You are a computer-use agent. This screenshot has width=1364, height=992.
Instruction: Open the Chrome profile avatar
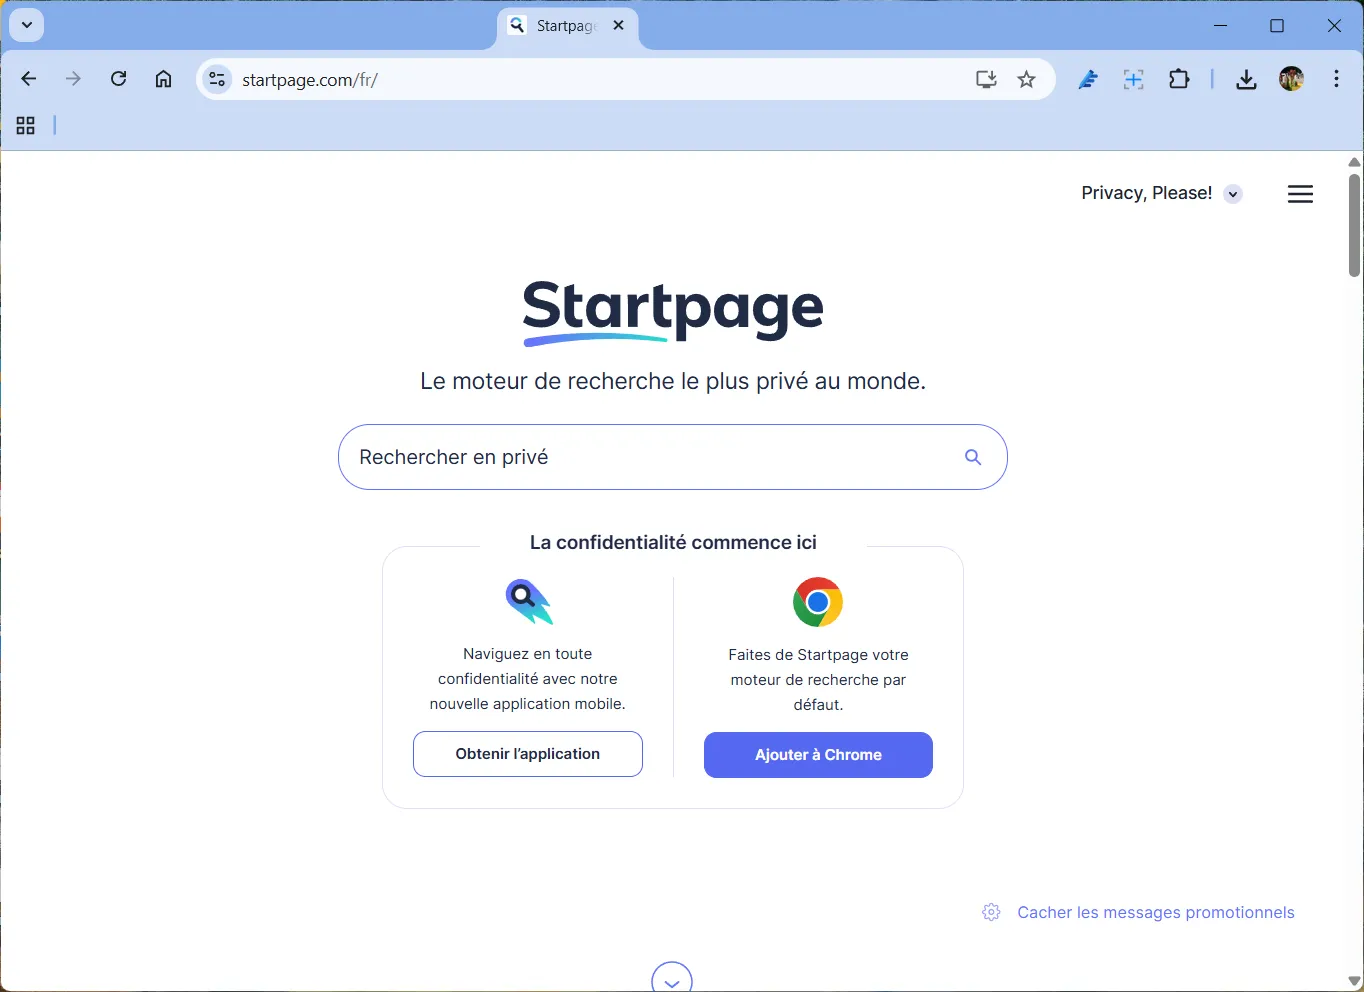[1291, 79]
